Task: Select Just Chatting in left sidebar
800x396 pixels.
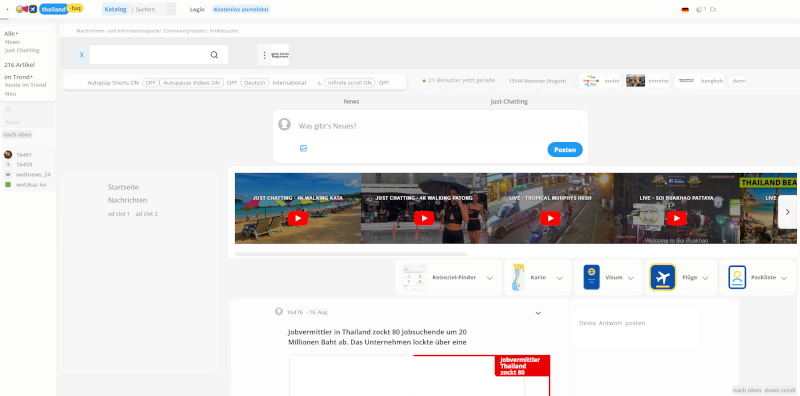Action: tap(22, 51)
